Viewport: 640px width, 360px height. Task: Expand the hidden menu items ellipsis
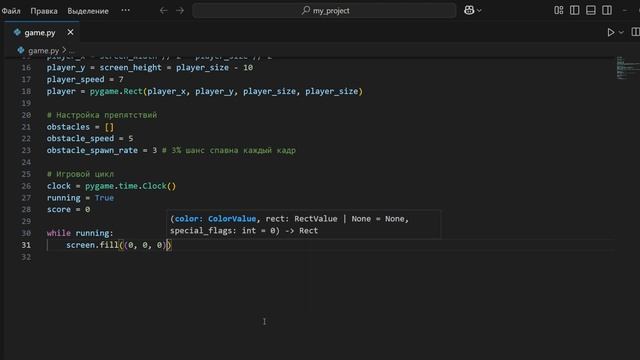126,11
